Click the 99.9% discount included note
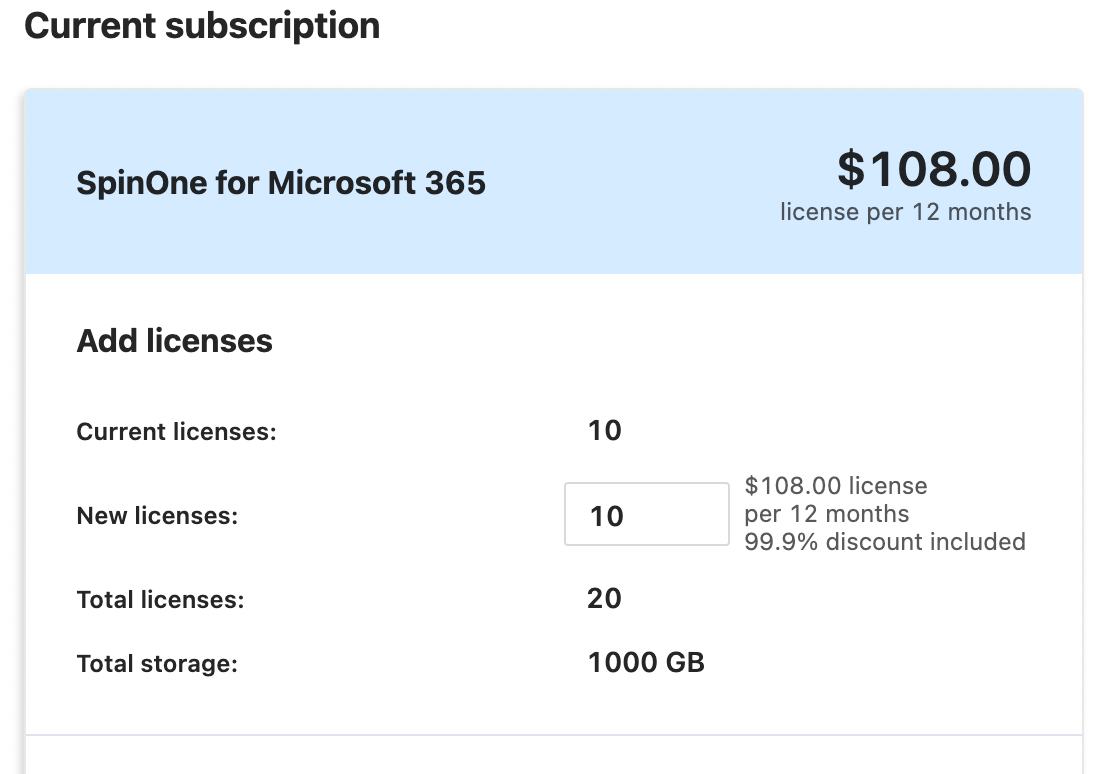Screen dimensions: 1106x774 tap(885, 542)
